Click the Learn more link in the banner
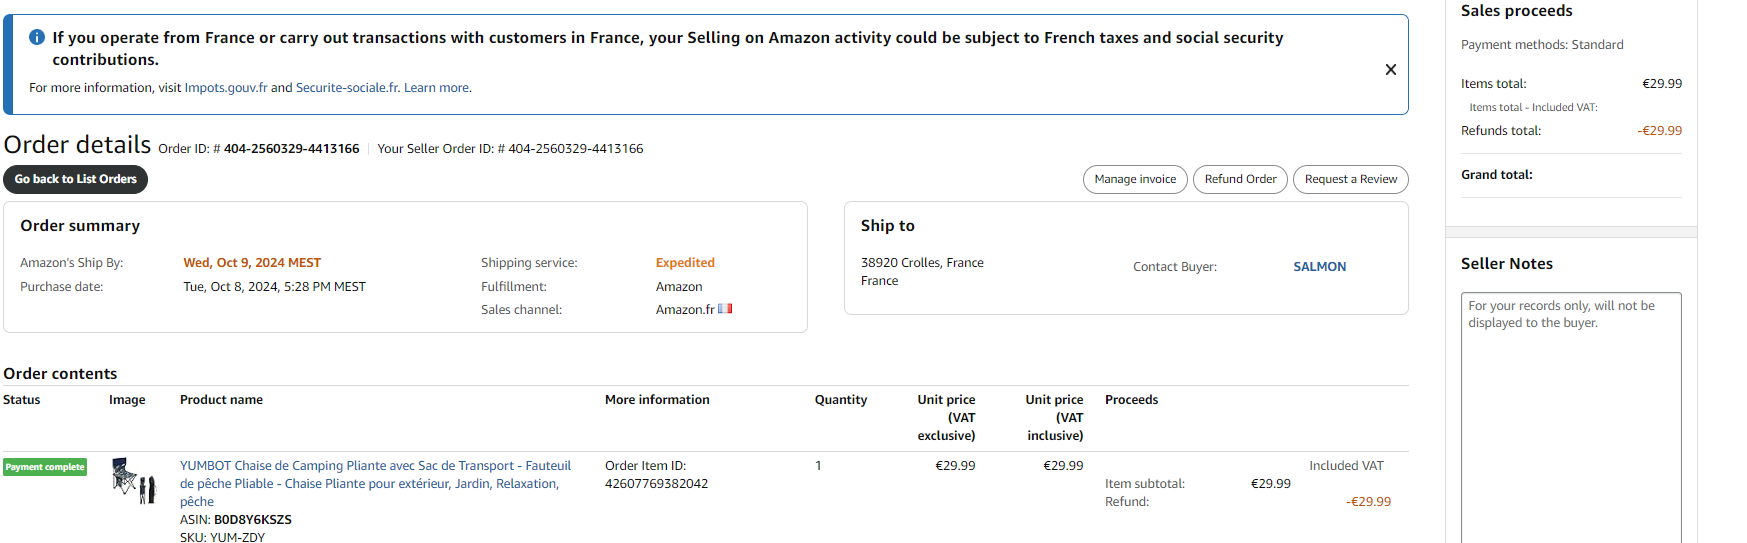 point(436,88)
